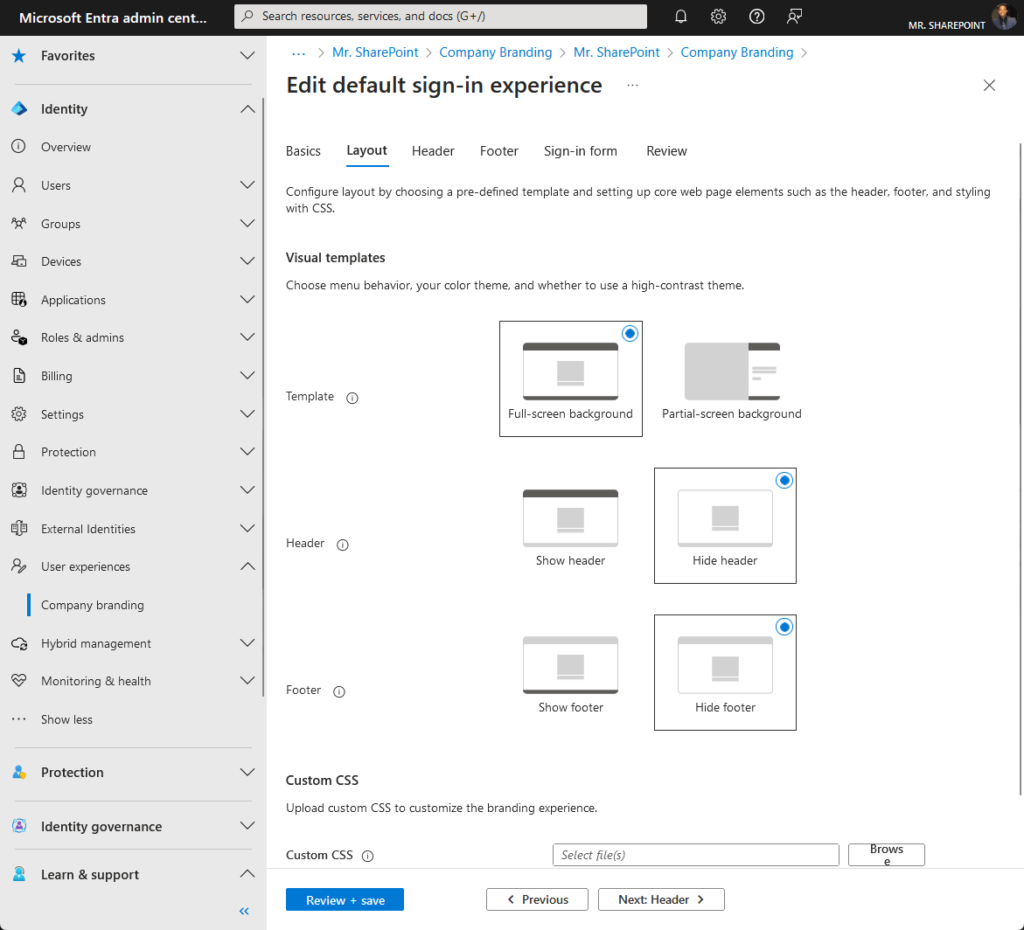Click the Mr. SharePoint account avatar
This screenshot has height=930, width=1024.
click(1004, 16)
